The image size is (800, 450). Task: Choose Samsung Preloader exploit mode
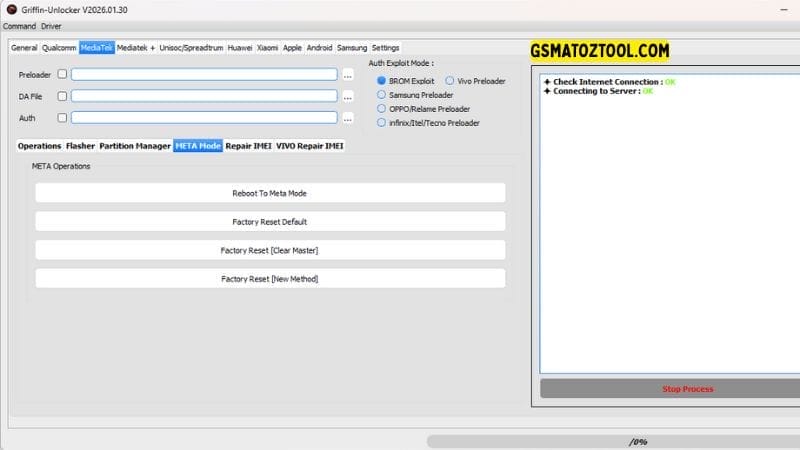381,94
